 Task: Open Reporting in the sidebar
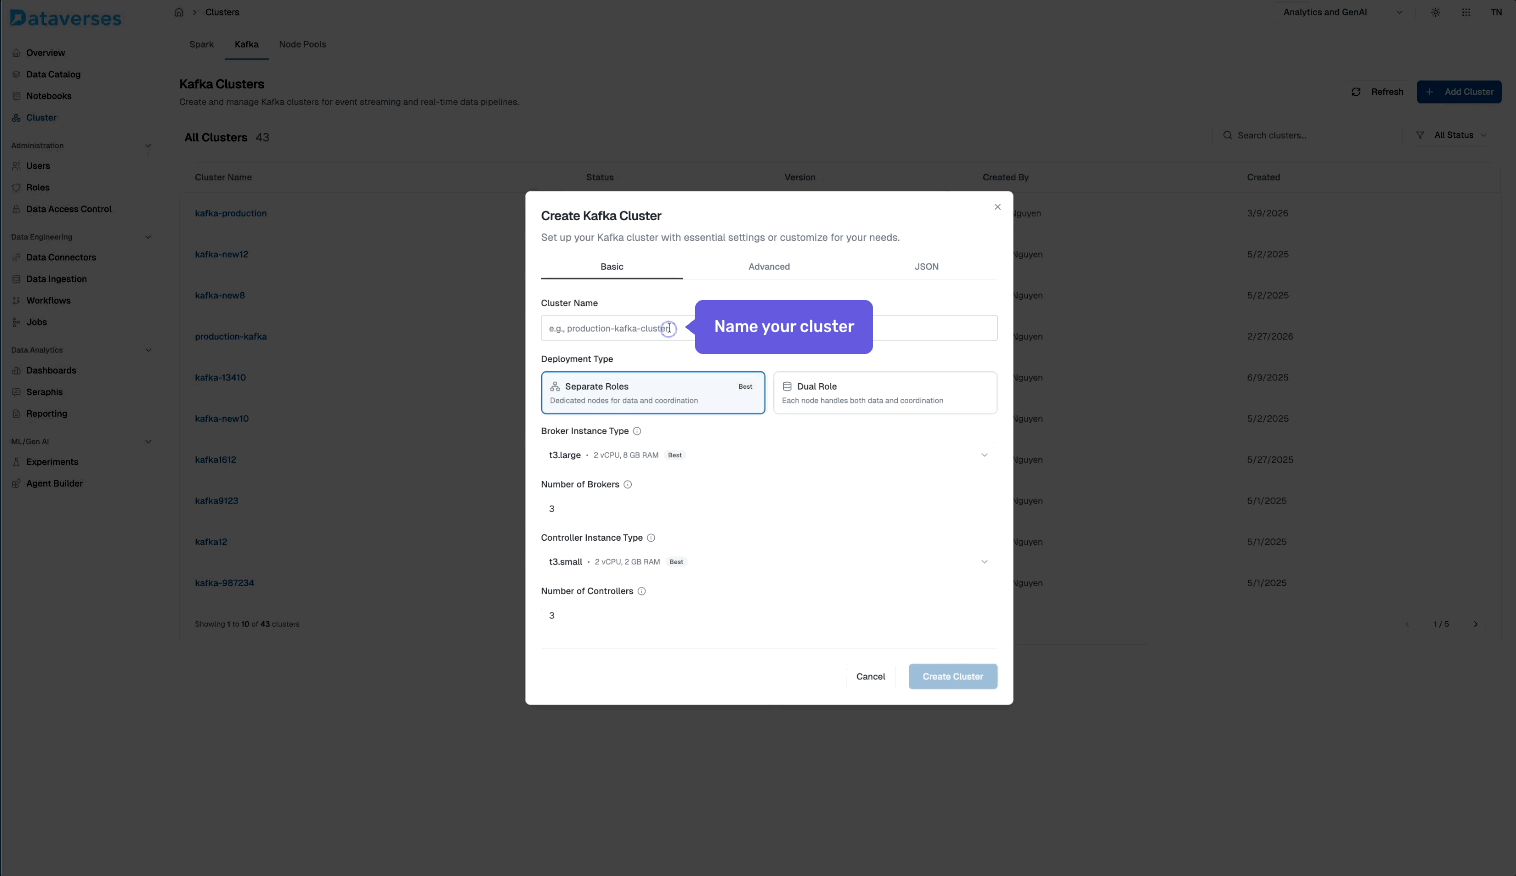pos(46,414)
